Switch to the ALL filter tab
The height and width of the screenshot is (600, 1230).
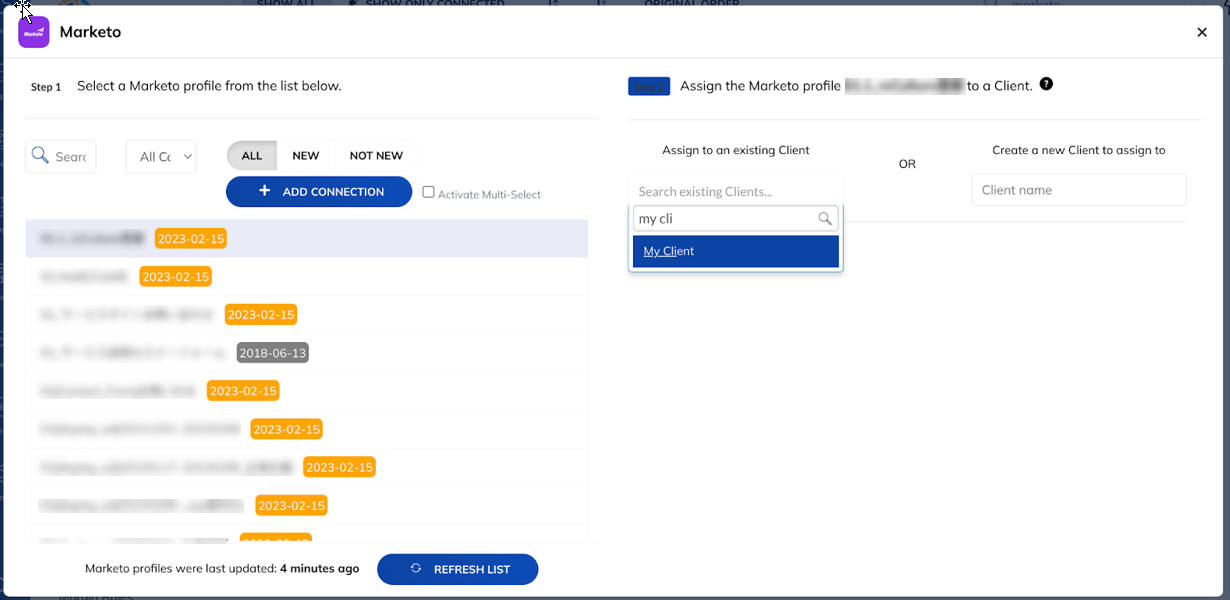point(252,156)
